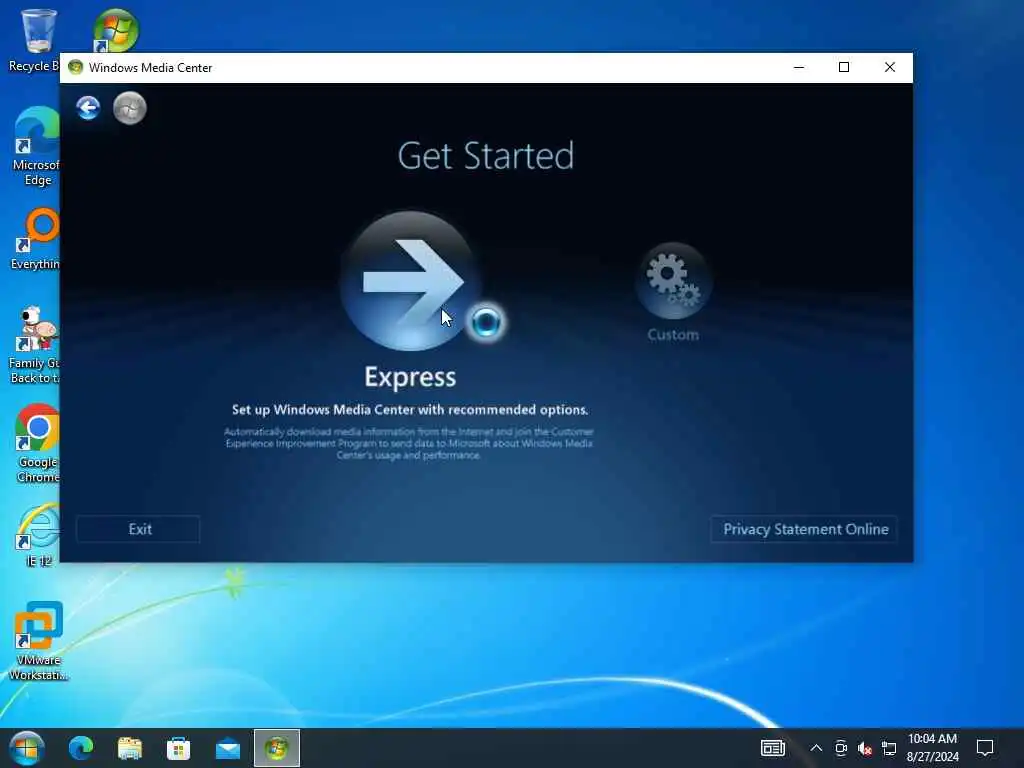Select the IE 12 desktop shortcut
The height and width of the screenshot is (768, 1024).
[39, 536]
